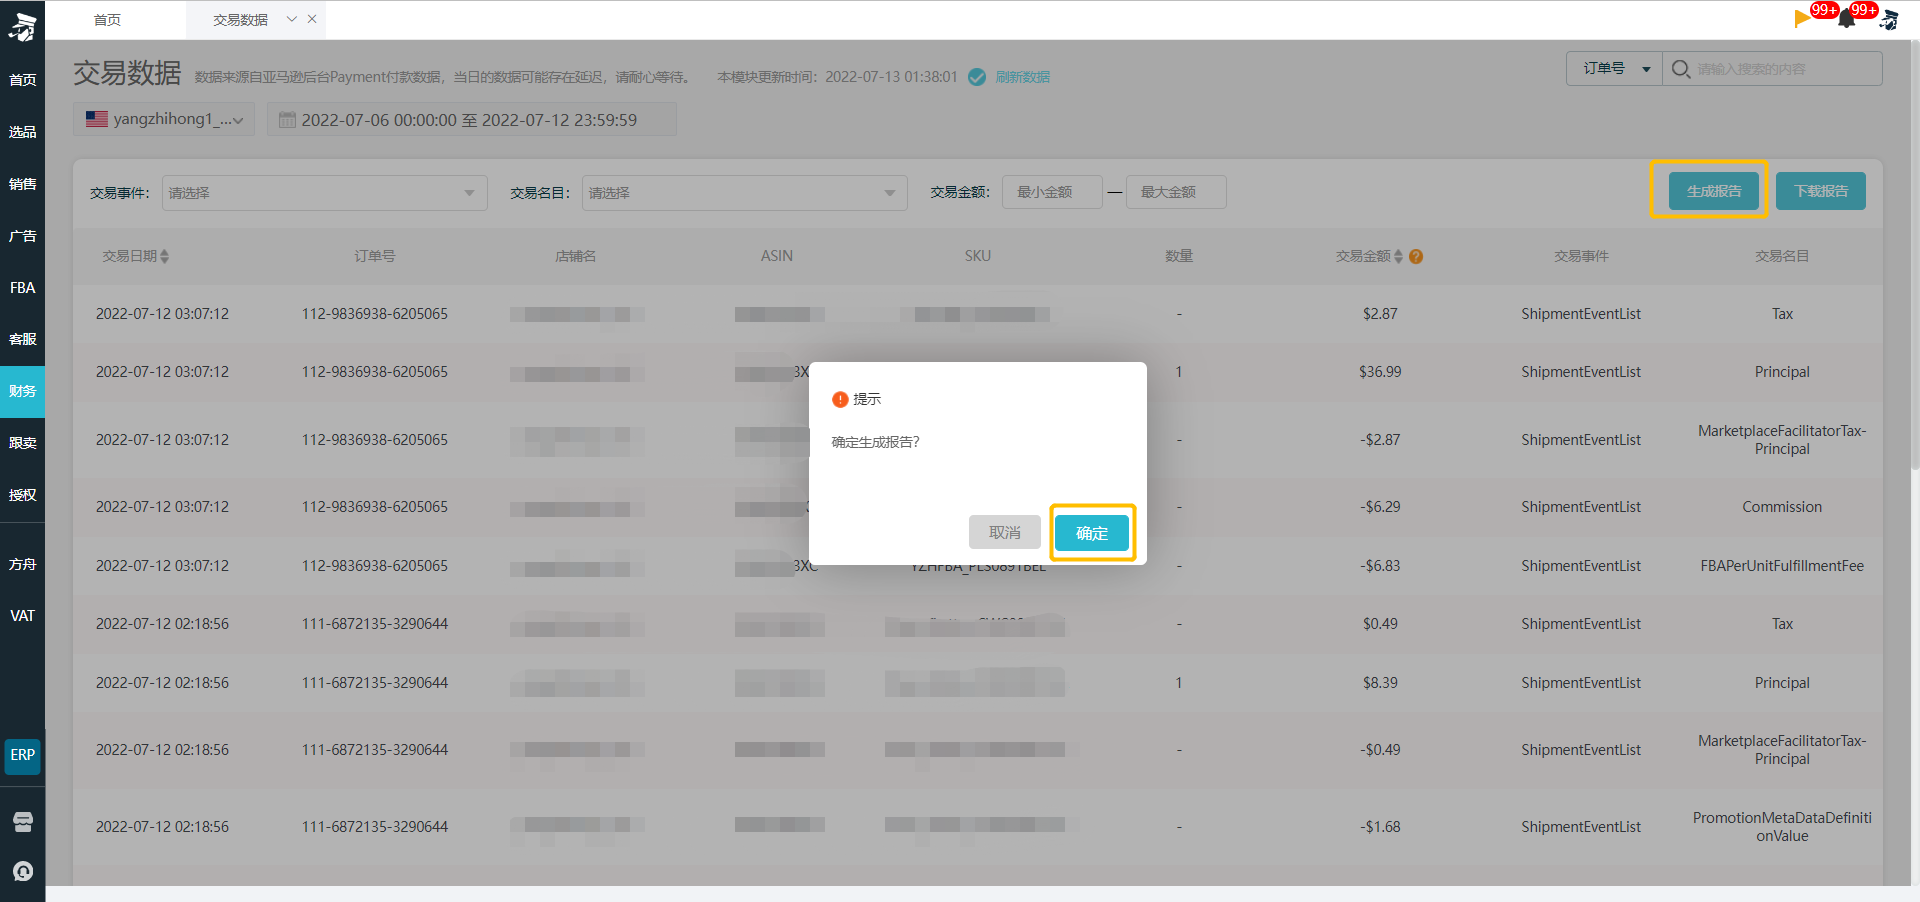
Task: Open VAT in the left sidebar
Action: [x=22, y=616]
